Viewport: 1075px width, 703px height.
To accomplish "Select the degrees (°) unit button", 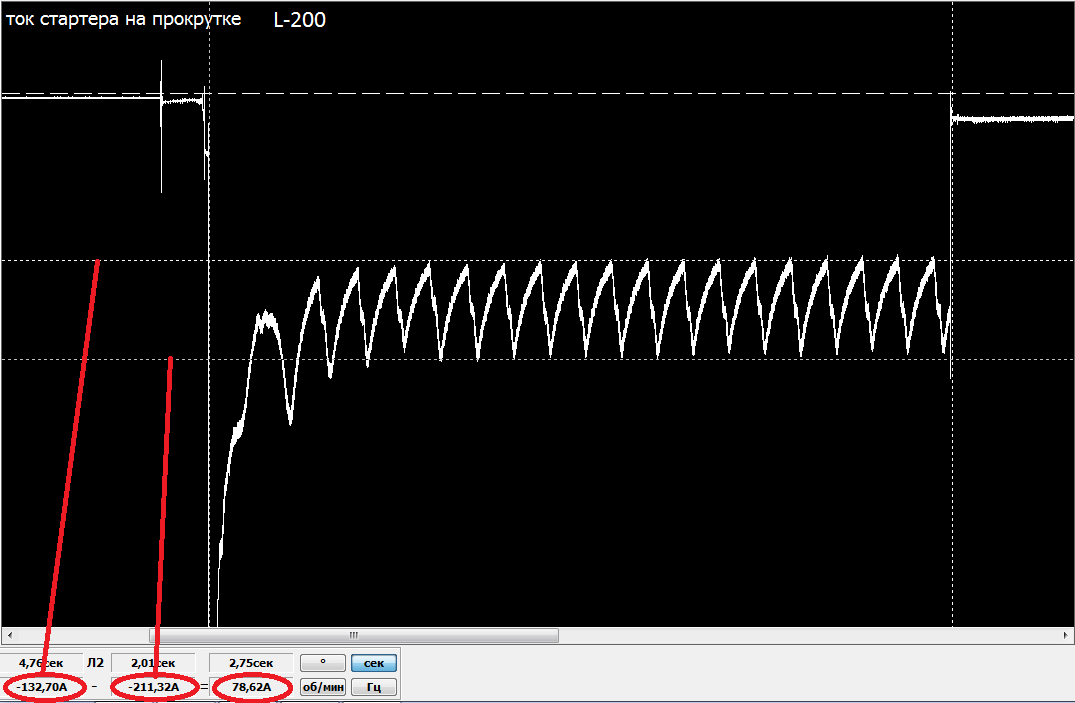I will 323,663.
